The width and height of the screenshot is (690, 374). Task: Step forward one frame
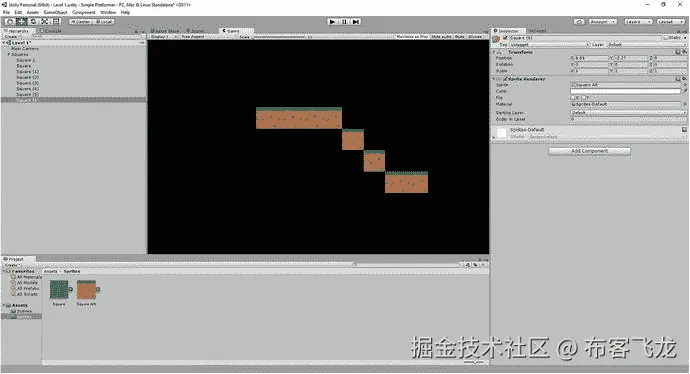pos(356,21)
